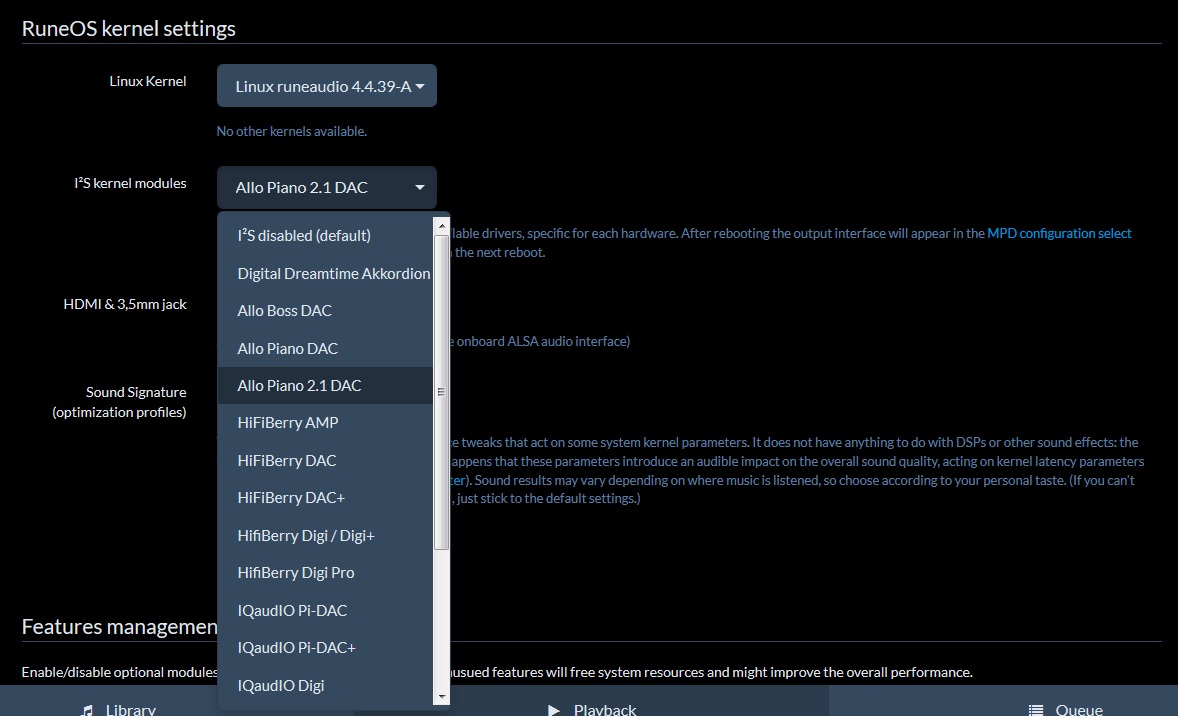This screenshot has width=1178, height=716.
Task: Select I²S disabled (default) option
Action: click(x=304, y=236)
